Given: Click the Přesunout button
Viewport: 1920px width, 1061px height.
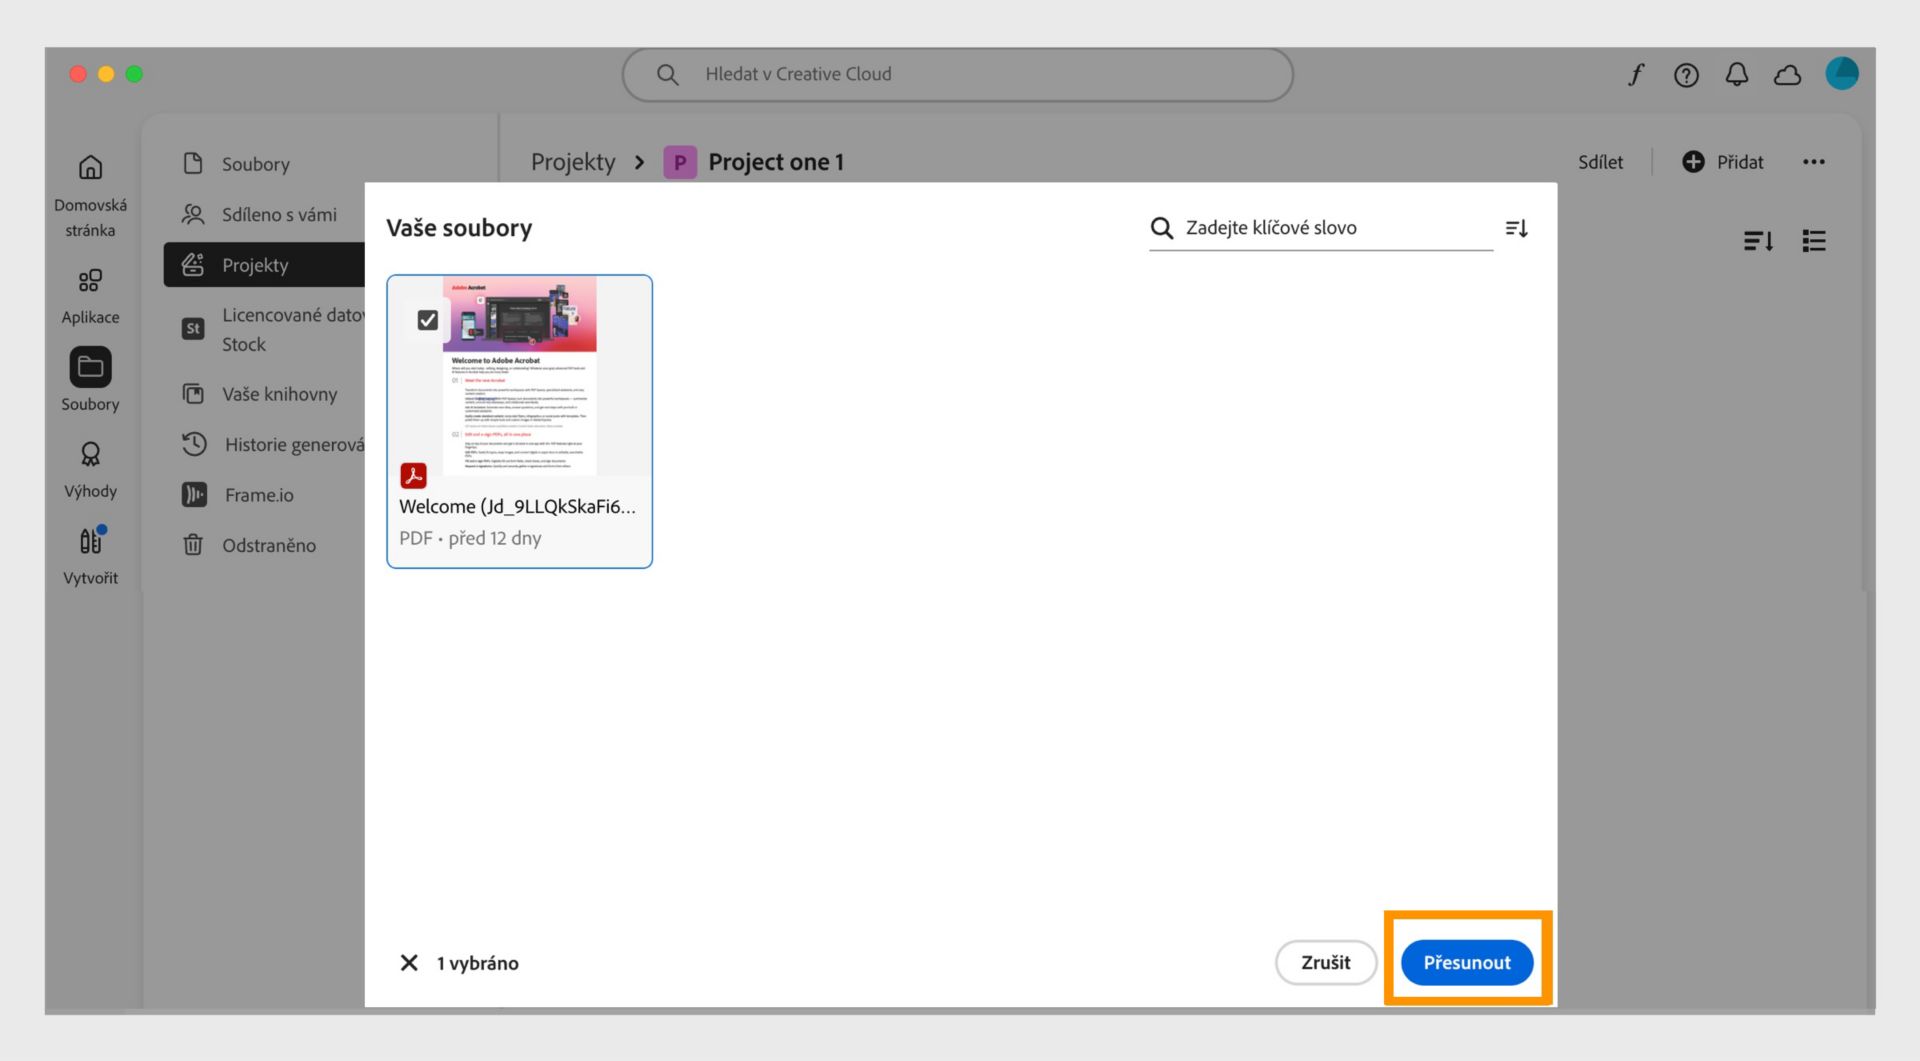Looking at the screenshot, I should [1467, 962].
